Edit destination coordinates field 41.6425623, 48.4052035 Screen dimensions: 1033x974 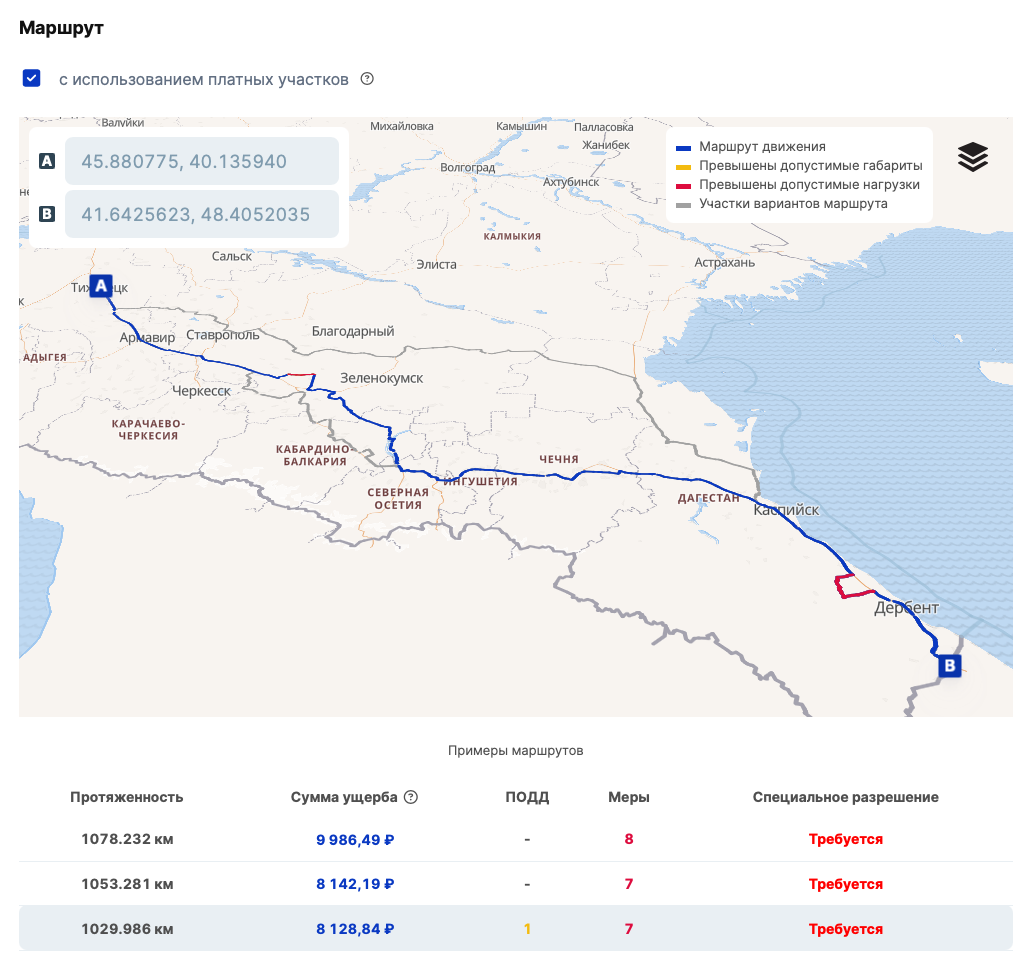pyautogui.click(x=201, y=214)
